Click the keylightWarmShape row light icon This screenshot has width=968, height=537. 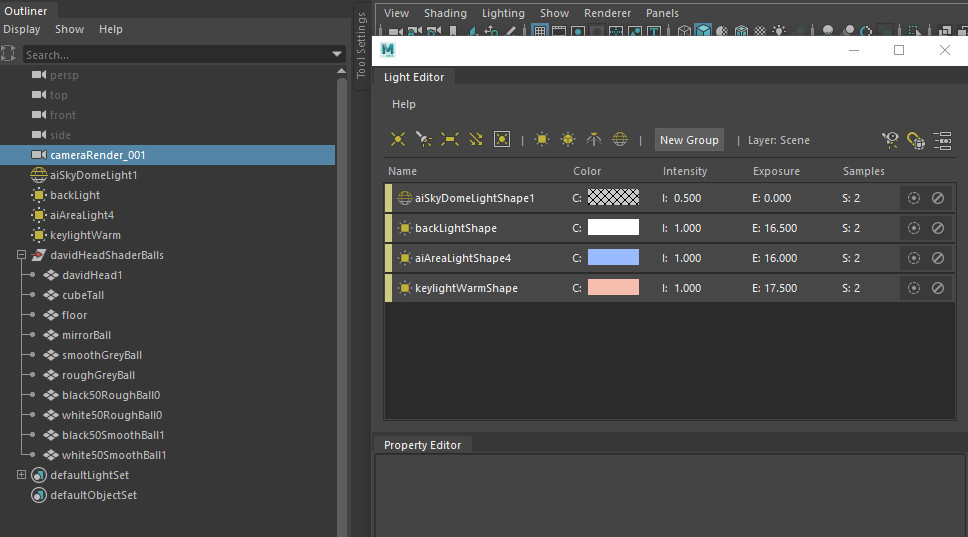tap(404, 288)
